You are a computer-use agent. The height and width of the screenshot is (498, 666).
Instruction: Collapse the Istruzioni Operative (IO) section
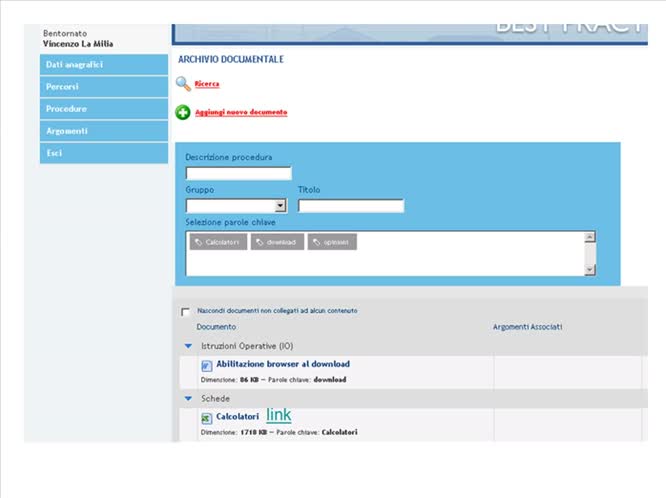[x=187, y=346]
